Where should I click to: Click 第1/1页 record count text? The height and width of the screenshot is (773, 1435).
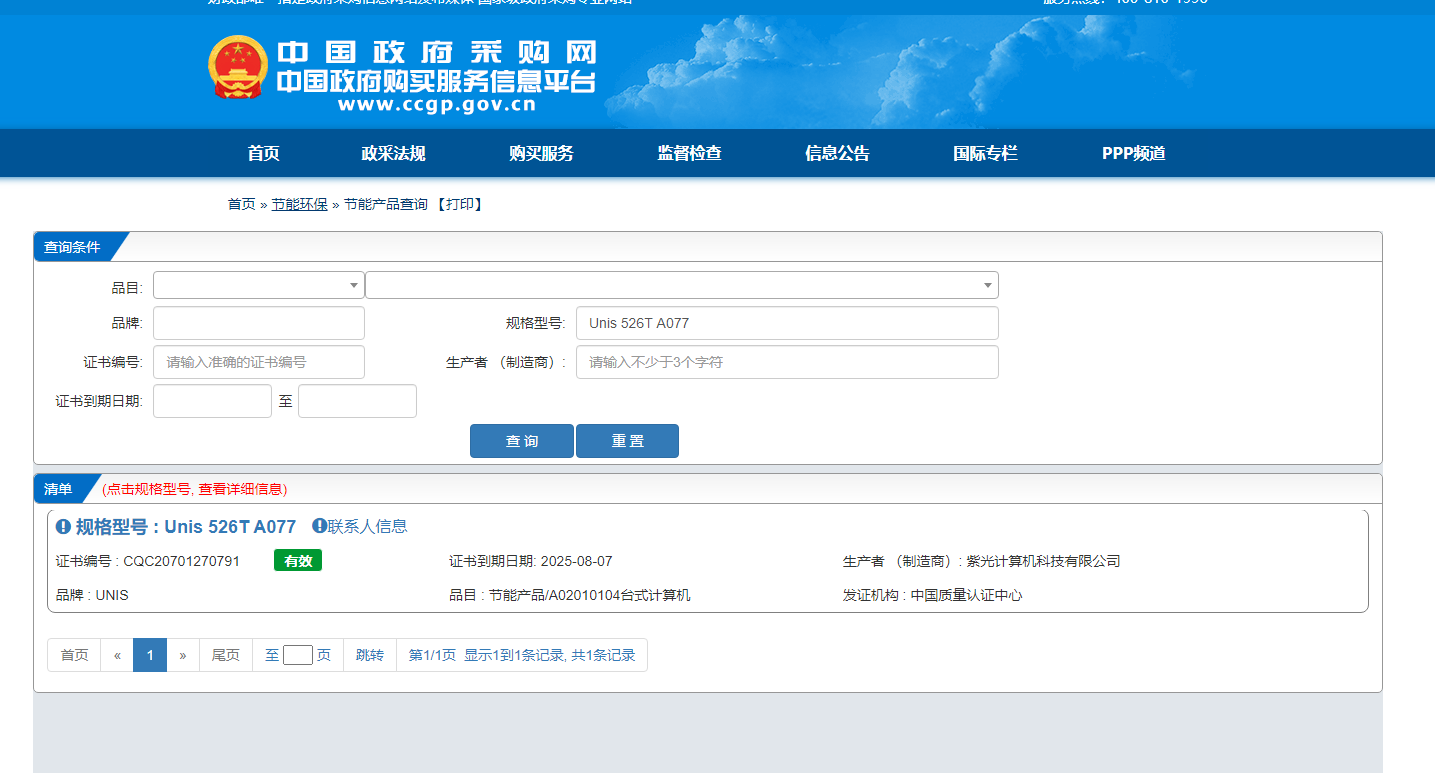tap(522, 655)
